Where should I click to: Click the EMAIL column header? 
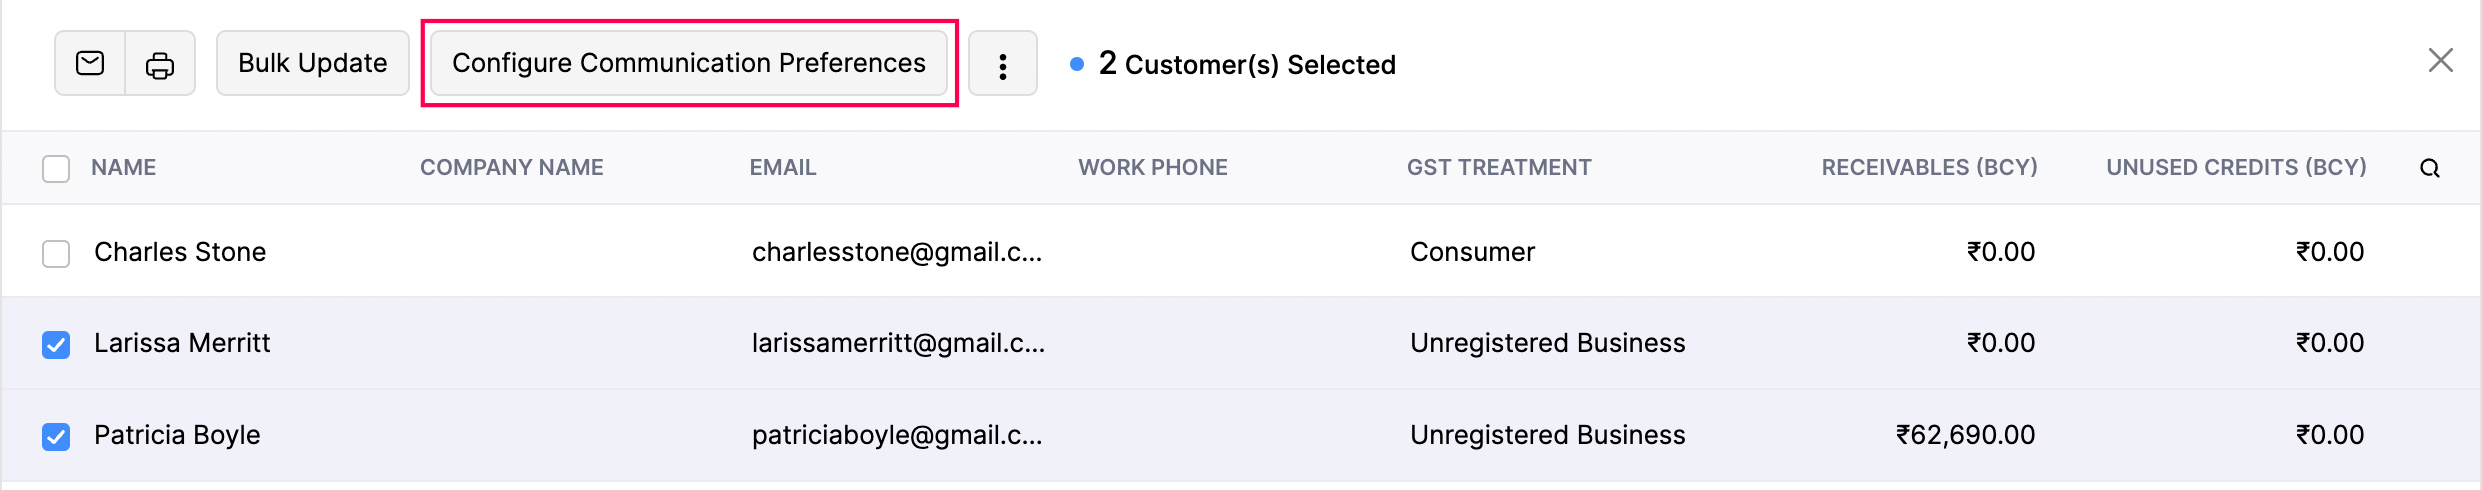tap(782, 168)
